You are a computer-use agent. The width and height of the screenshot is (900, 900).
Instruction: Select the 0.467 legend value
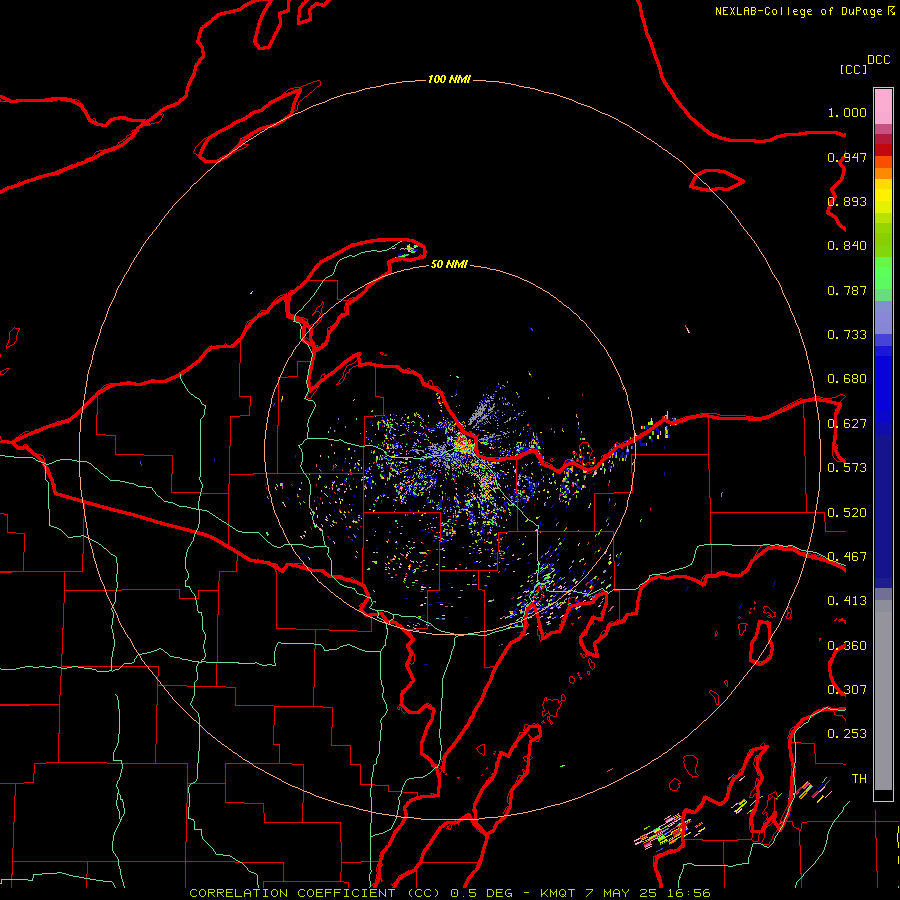pos(847,557)
